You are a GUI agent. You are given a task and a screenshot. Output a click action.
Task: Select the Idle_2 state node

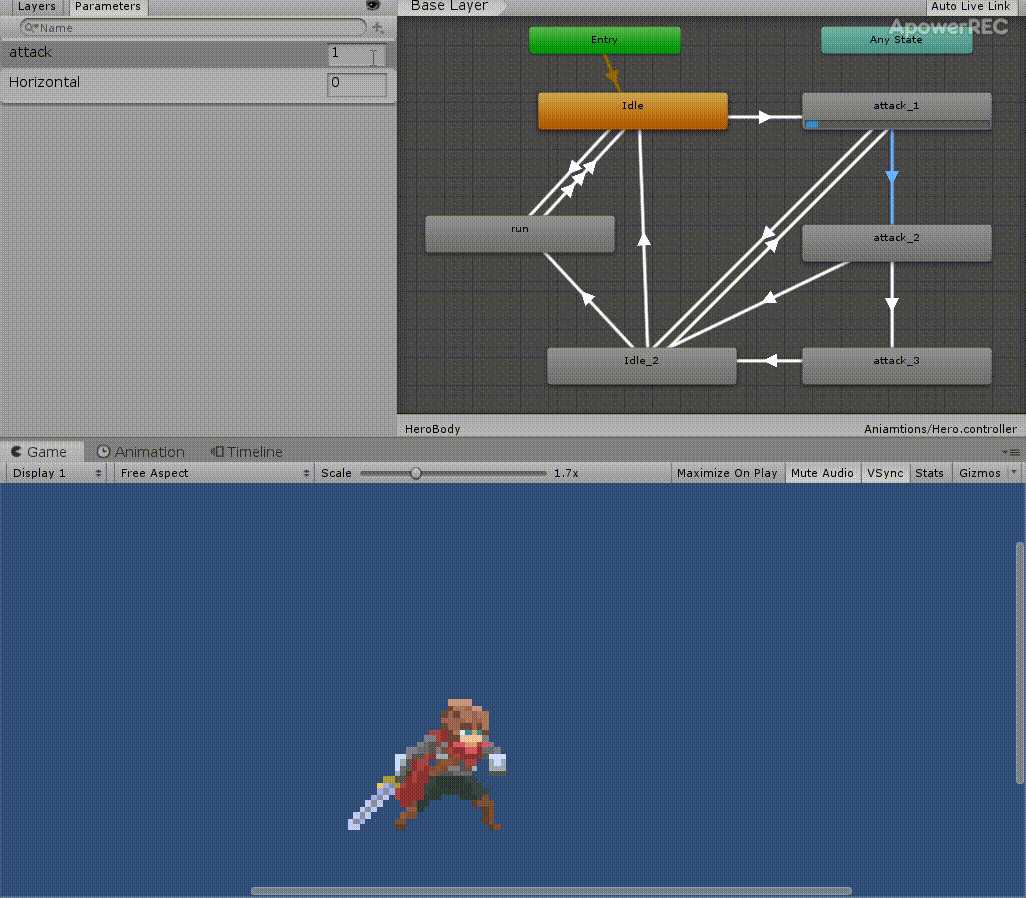642,366
